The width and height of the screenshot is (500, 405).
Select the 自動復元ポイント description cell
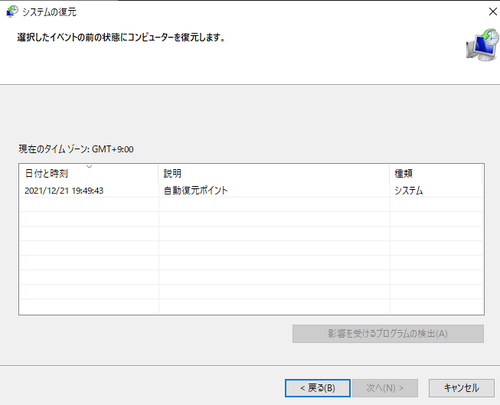tap(195, 191)
